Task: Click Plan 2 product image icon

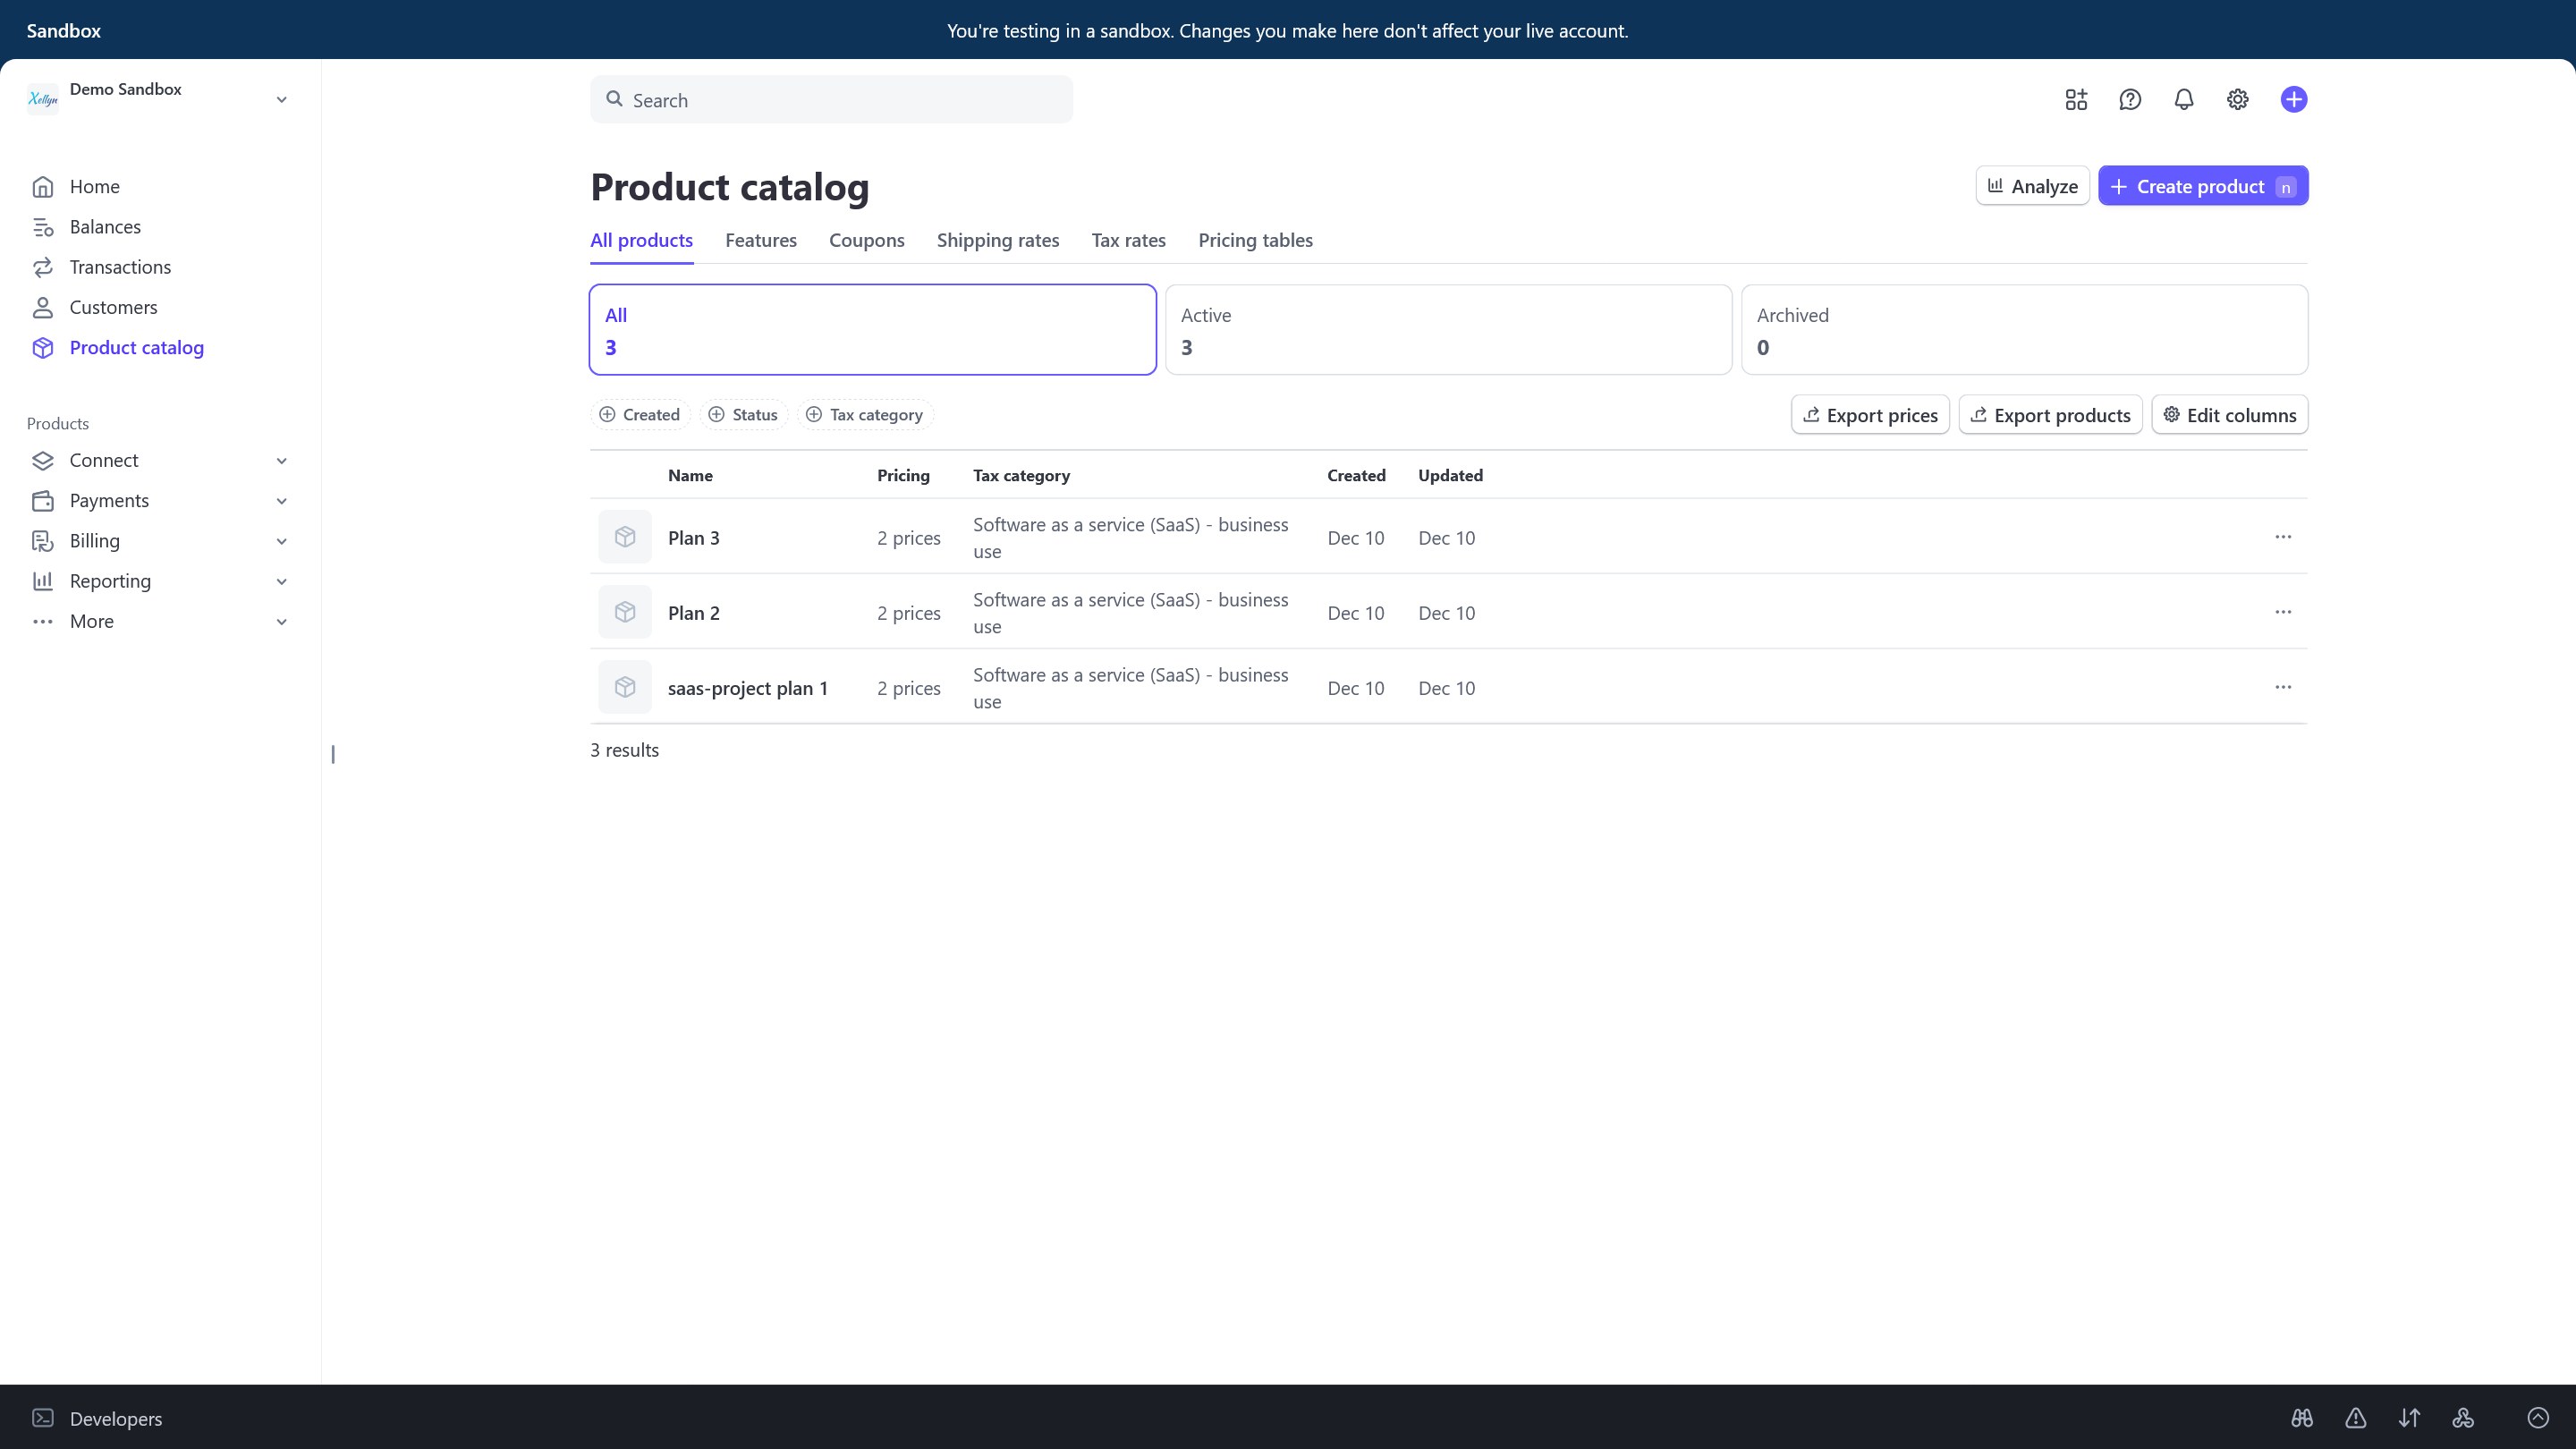Action: coord(625,612)
